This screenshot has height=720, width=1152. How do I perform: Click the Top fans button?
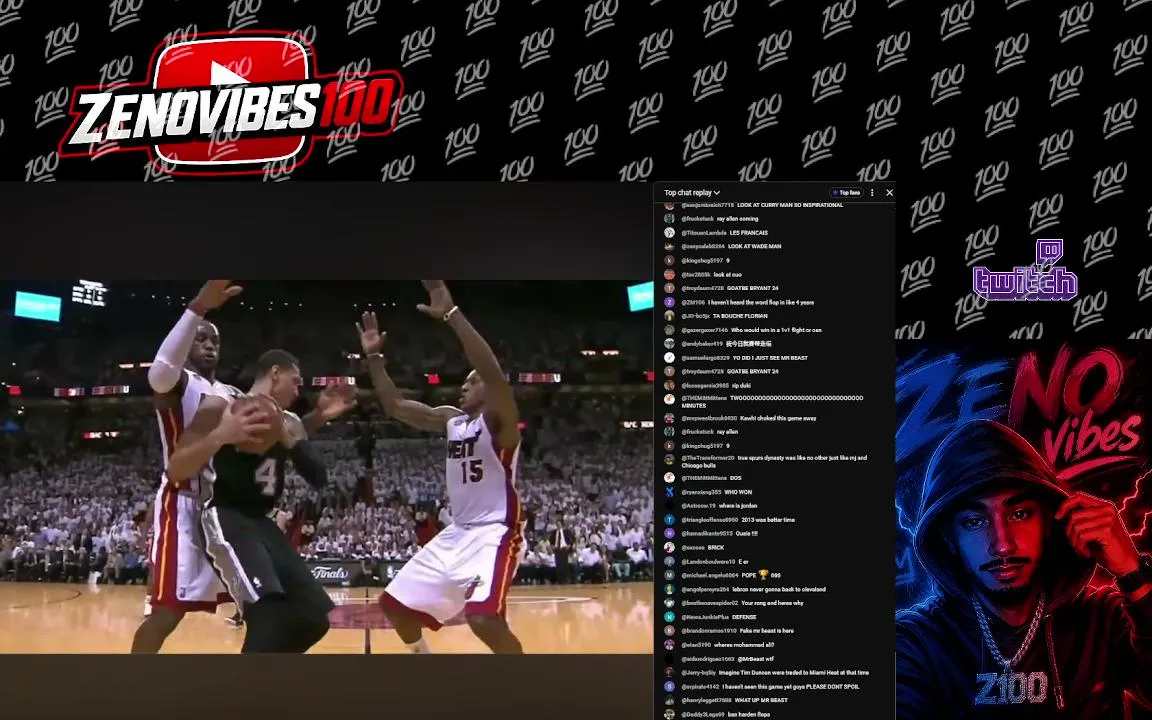coord(846,192)
